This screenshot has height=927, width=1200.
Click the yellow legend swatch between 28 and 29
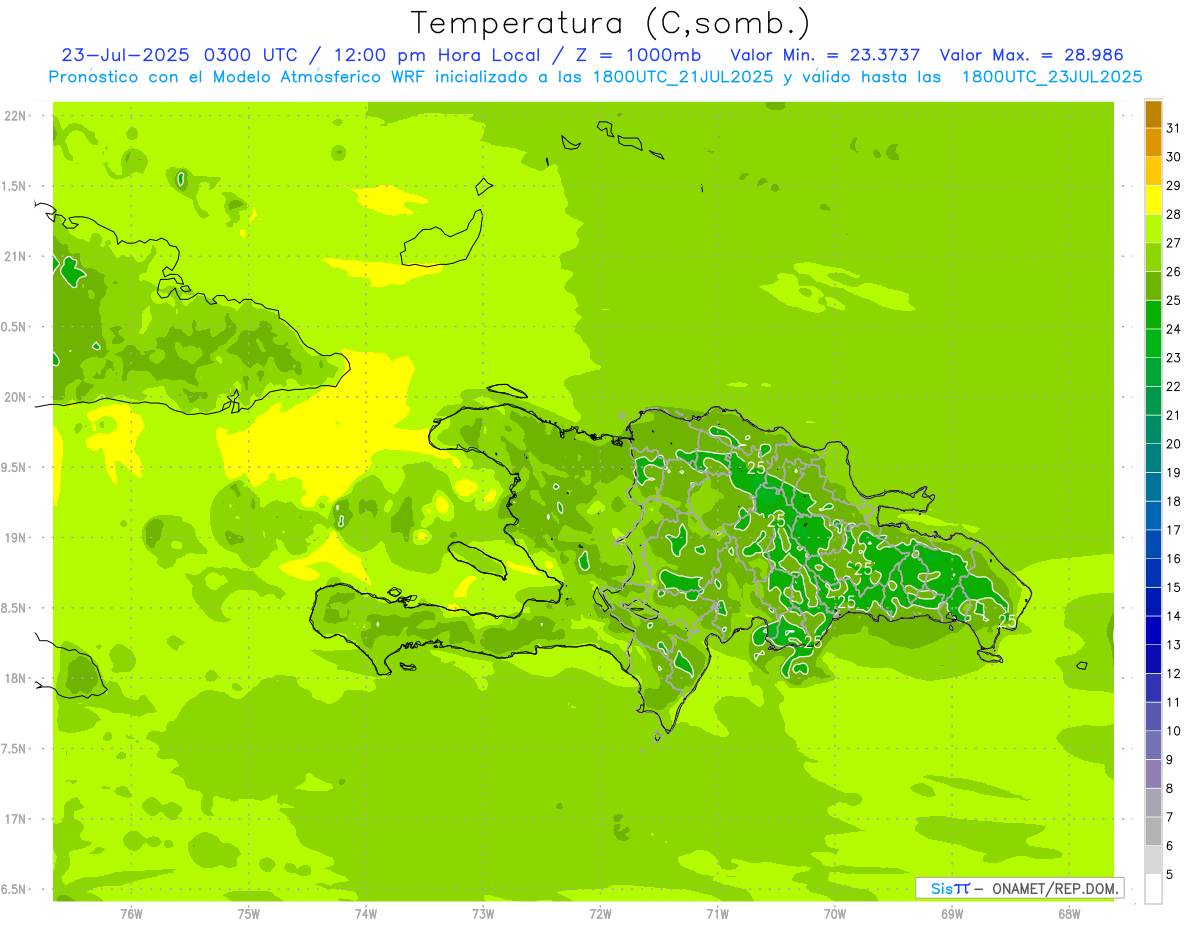click(x=1153, y=200)
